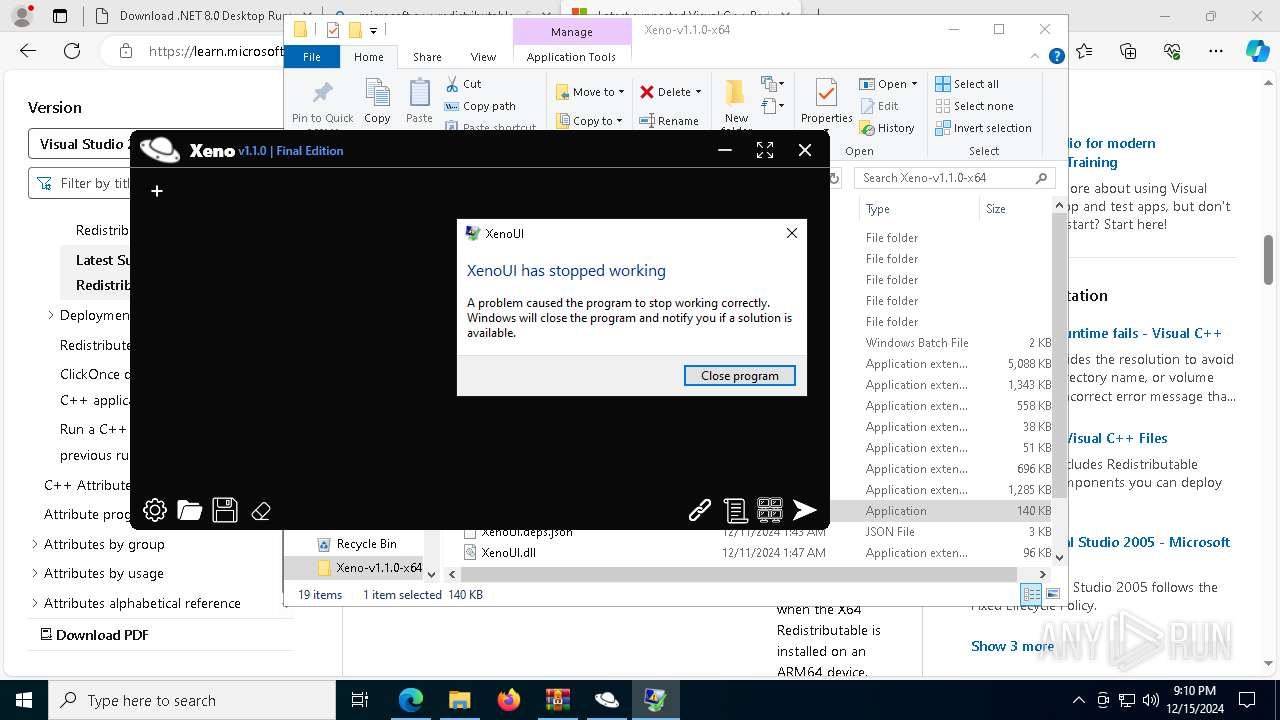Open Edge settings and more ellipsis
The height and width of the screenshot is (720, 1280).
click(x=1216, y=51)
